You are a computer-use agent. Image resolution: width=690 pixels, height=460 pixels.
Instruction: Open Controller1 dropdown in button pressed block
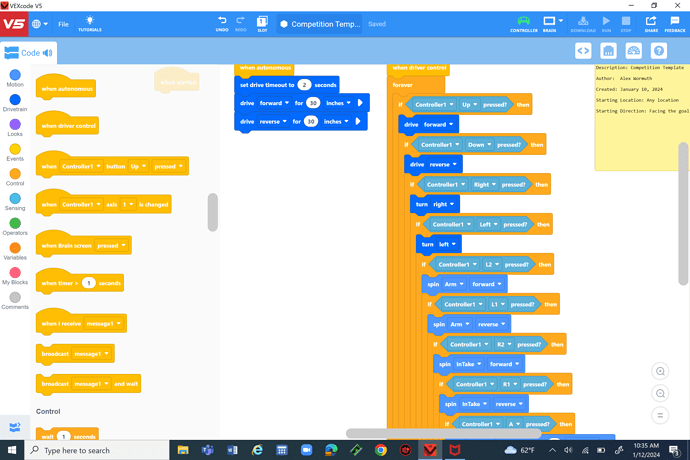tap(81, 166)
